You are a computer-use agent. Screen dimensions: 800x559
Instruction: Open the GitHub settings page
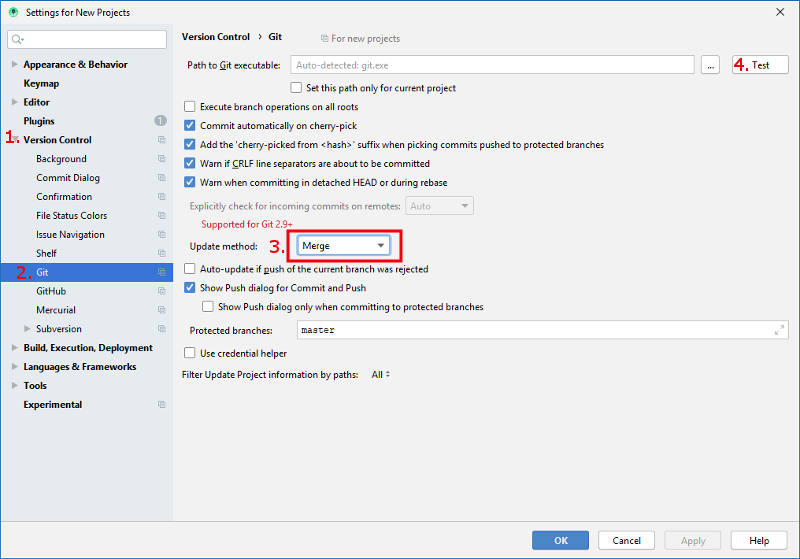click(51, 291)
